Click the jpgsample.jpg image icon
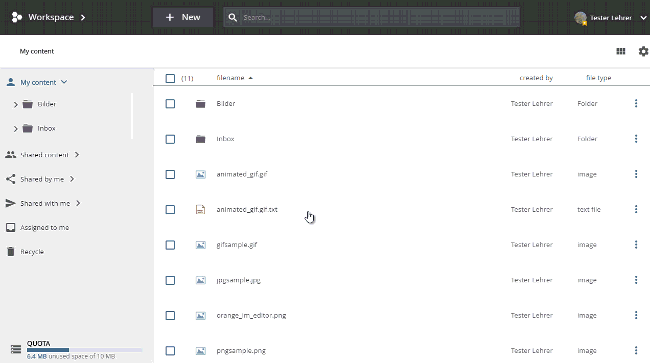This screenshot has height=363, width=650. coord(201,281)
